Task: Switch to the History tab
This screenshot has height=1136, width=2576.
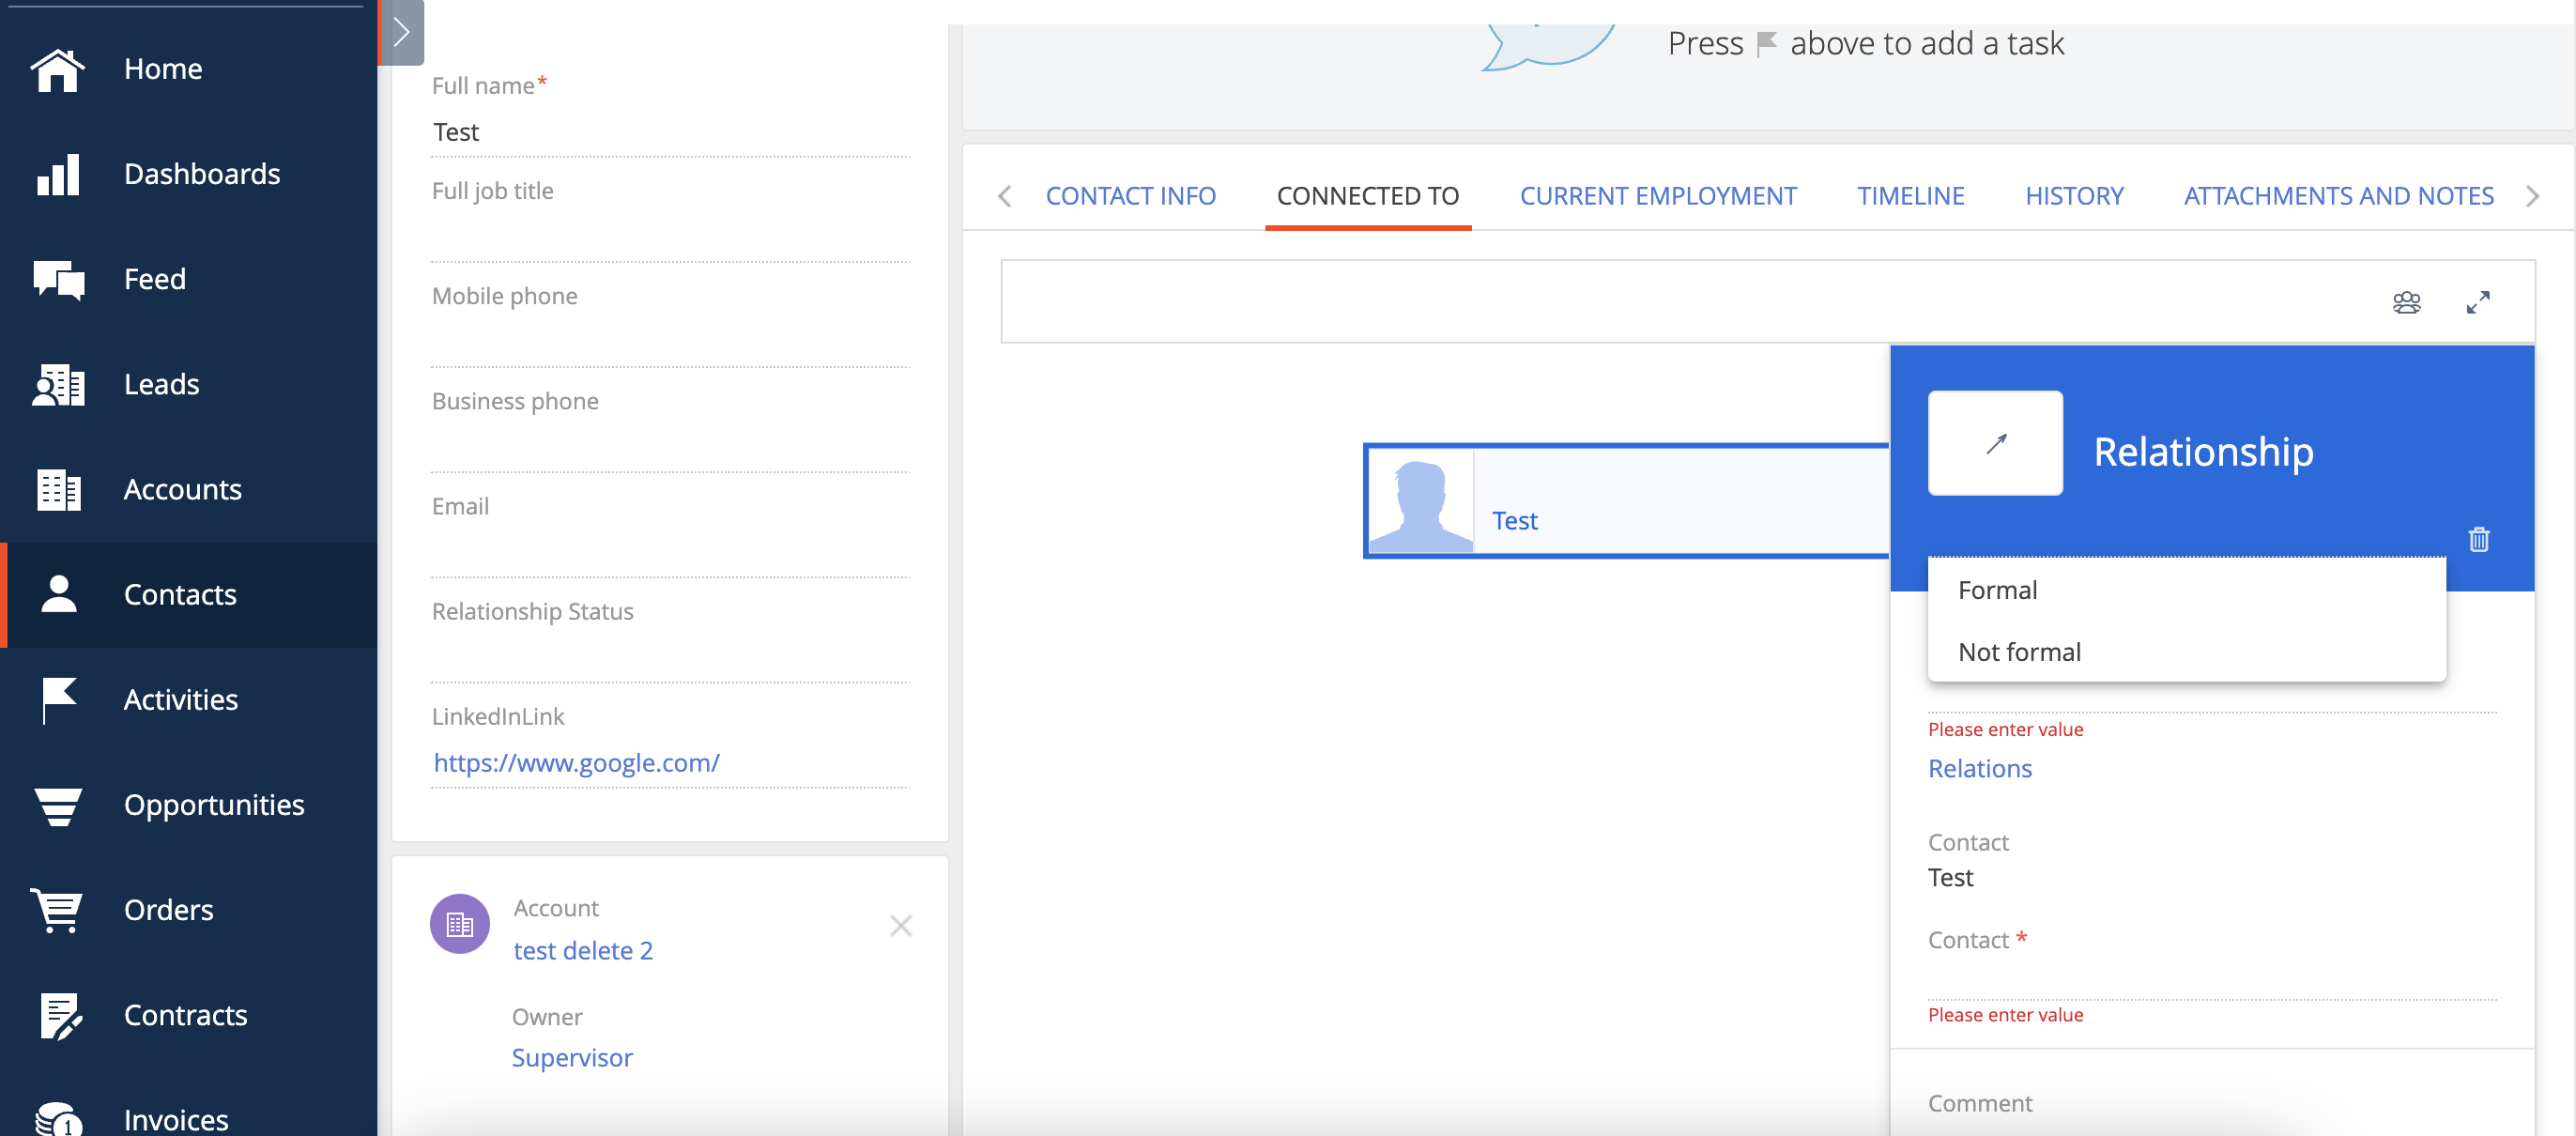Action: [2073, 196]
